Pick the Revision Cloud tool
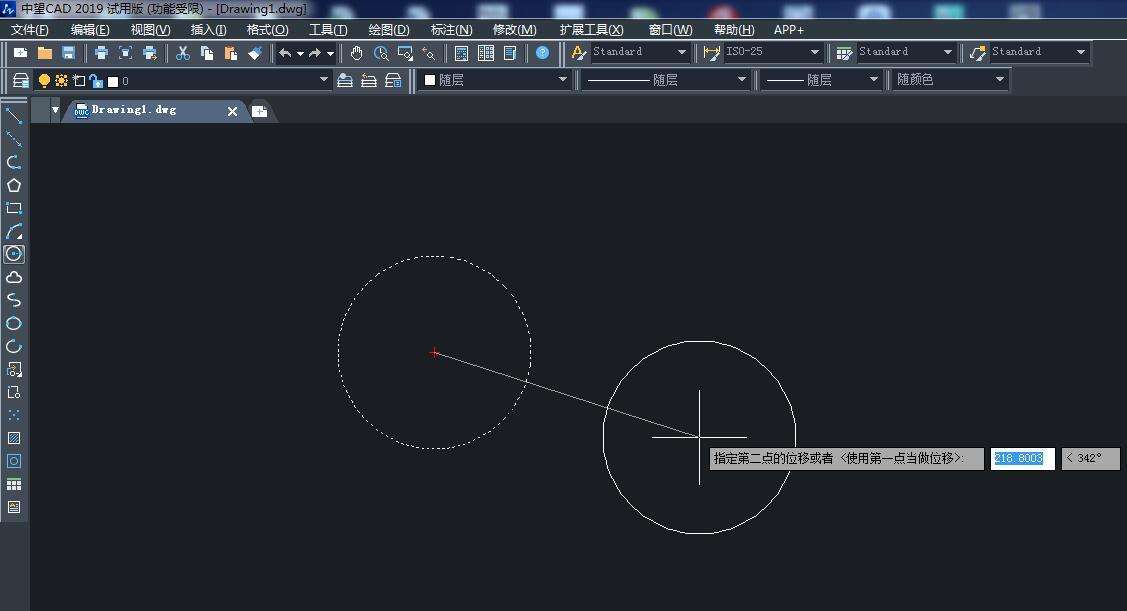 pos(14,277)
